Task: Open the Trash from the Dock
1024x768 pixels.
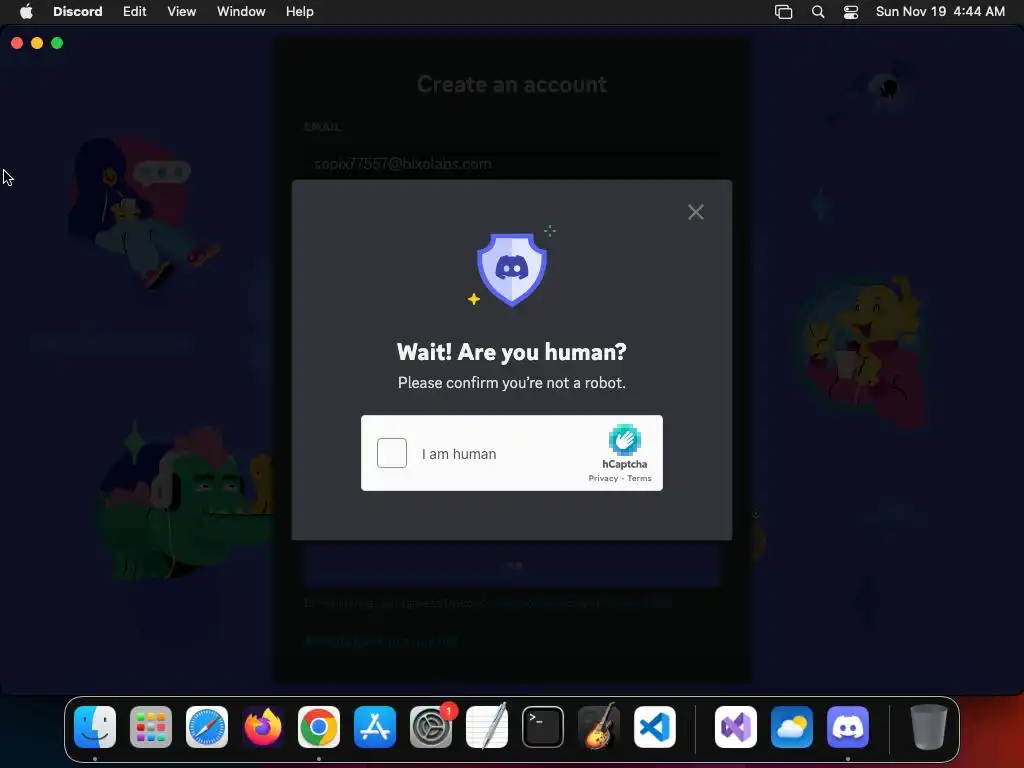Action: 929,727
